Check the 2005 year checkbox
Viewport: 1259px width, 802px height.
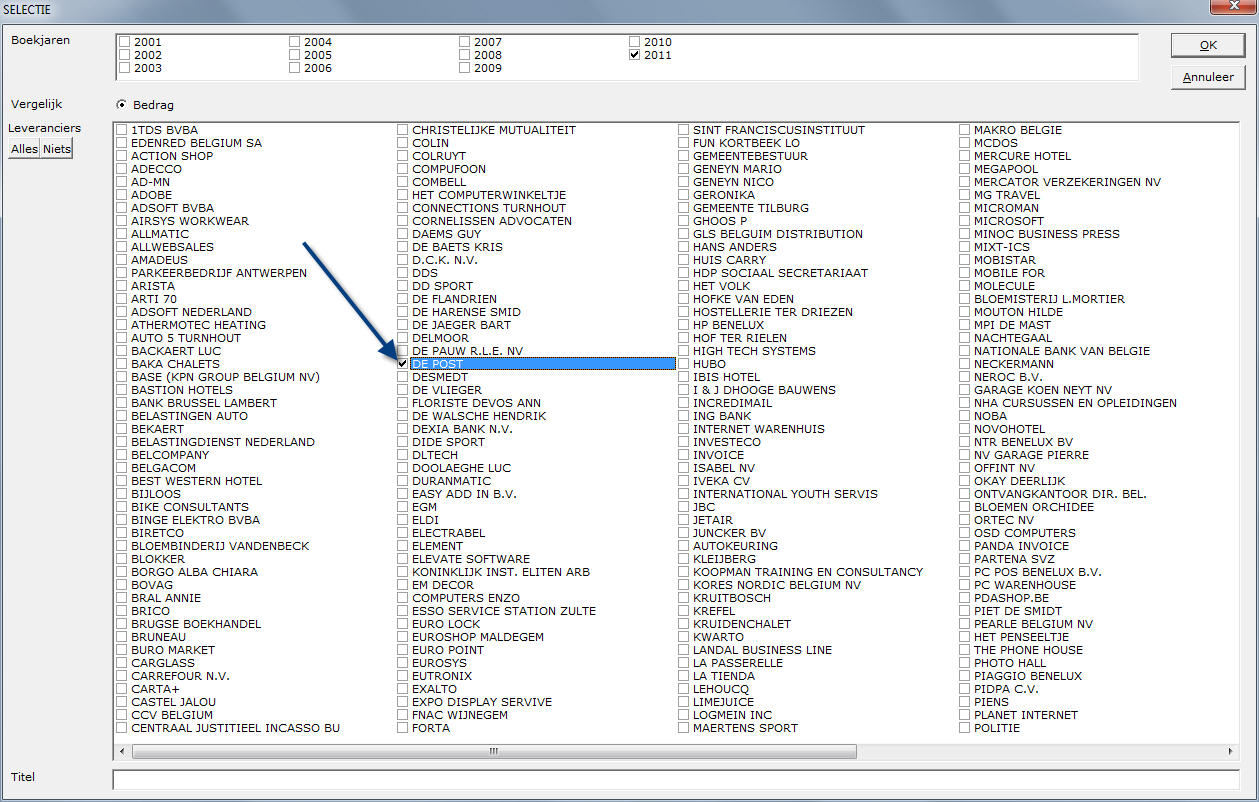pos(294,55)
